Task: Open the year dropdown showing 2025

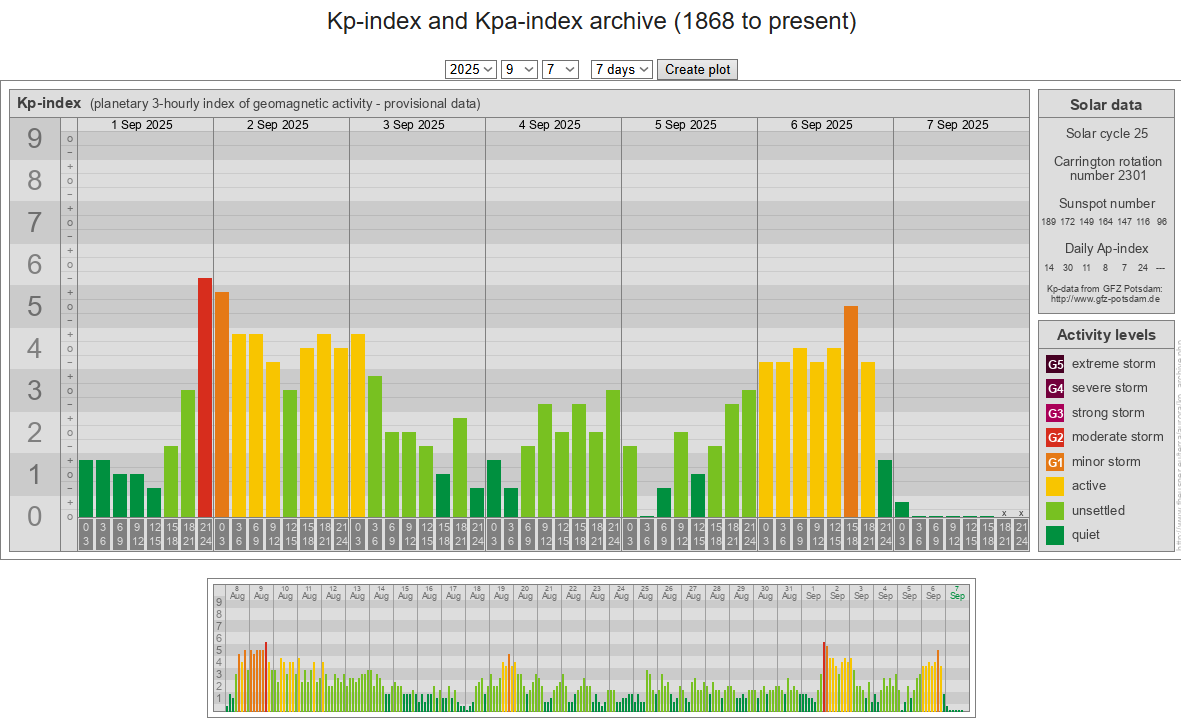Action: (x=471, y=69)
